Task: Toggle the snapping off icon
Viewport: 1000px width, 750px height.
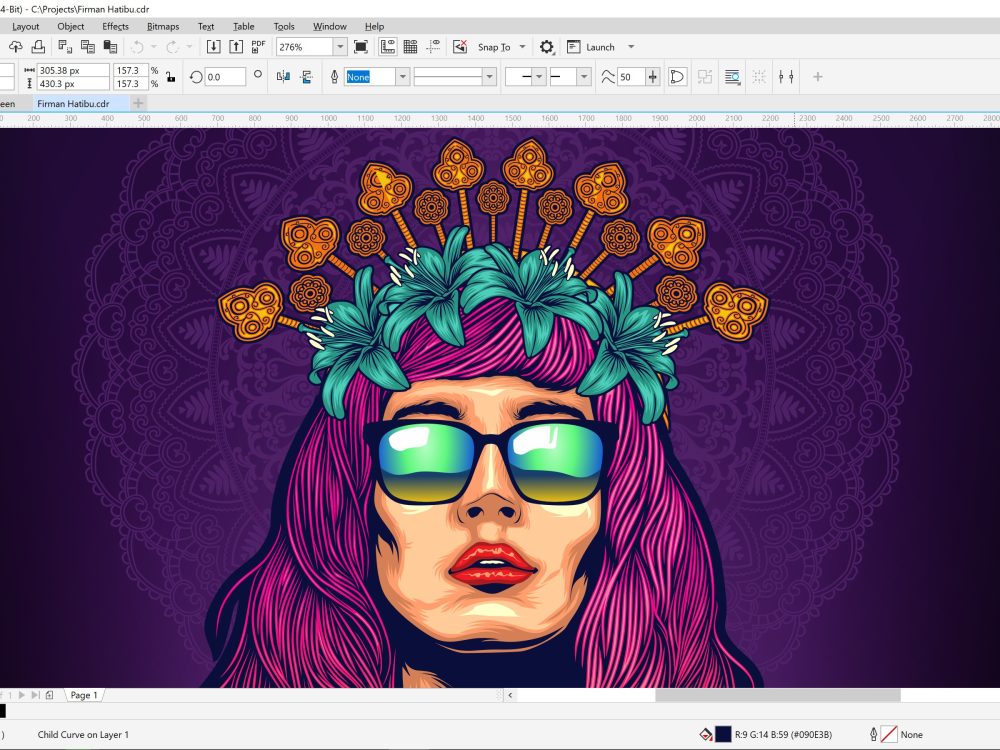Action: pyautogui.click(x=460, y=47)
